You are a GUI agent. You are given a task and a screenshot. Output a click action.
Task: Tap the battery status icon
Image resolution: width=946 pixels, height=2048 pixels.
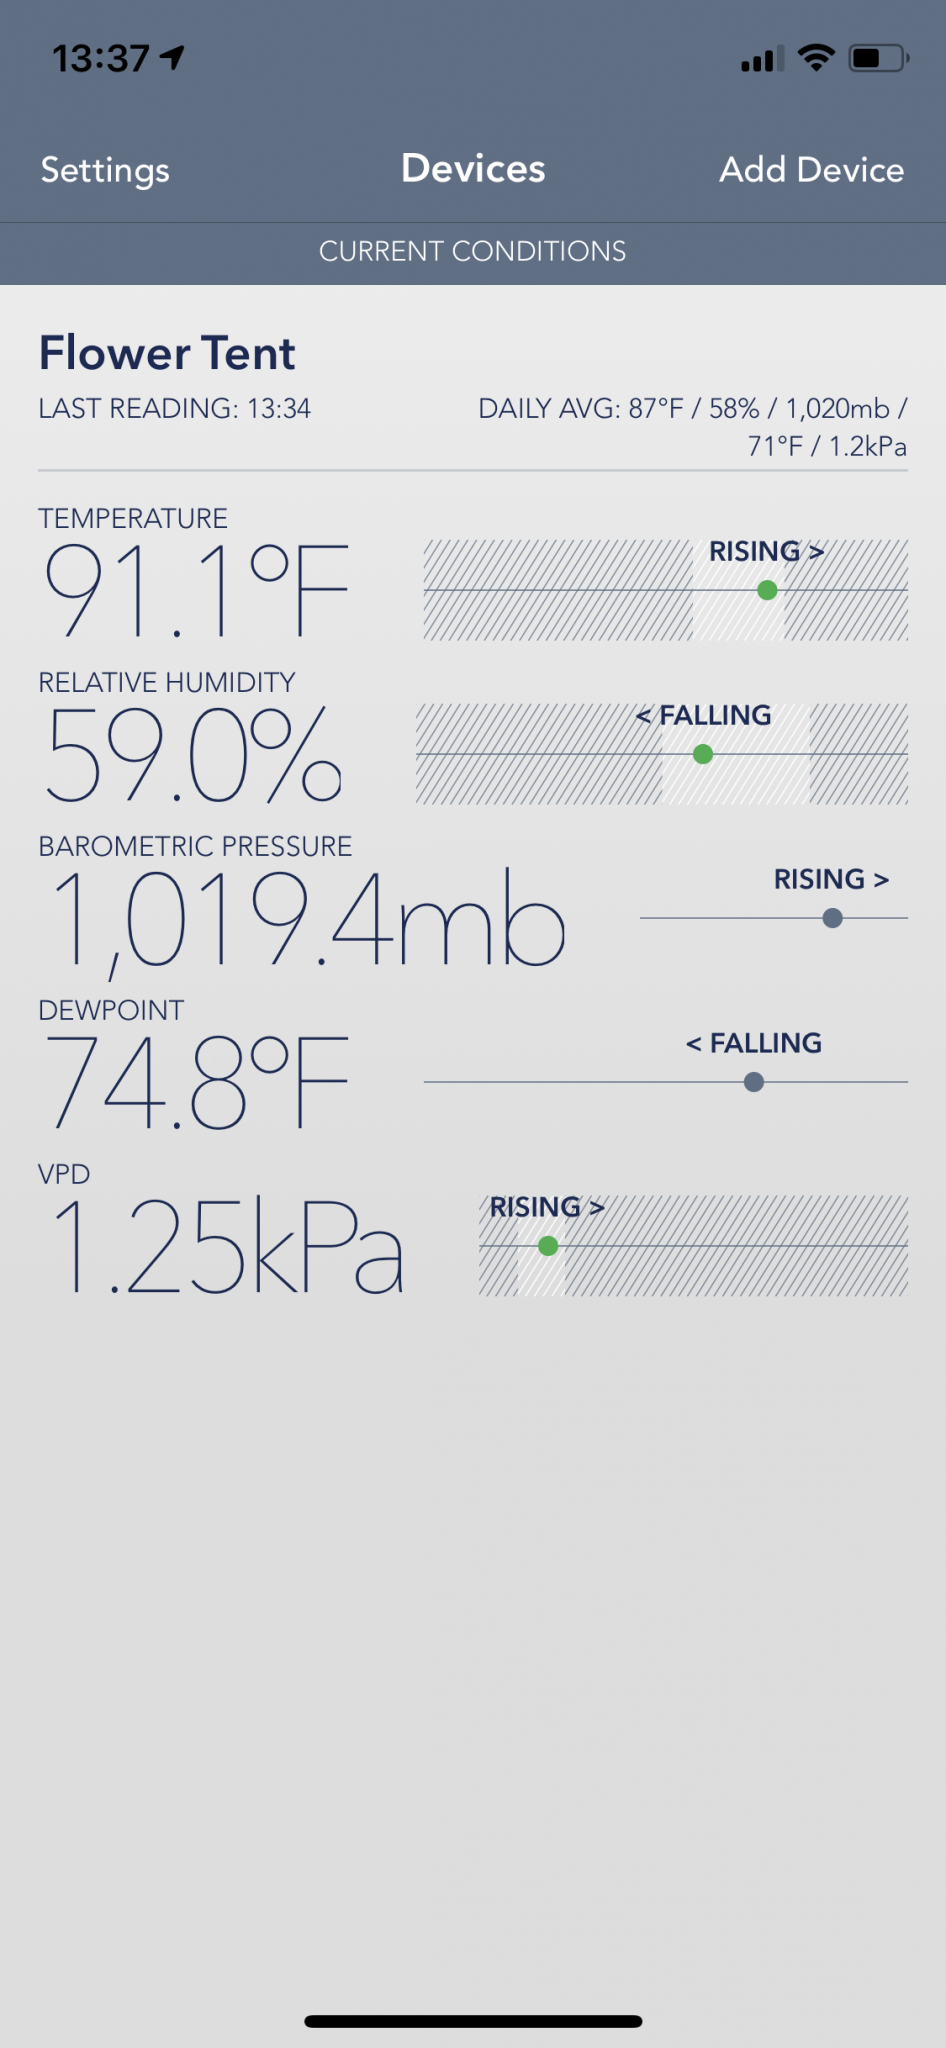click(x=877, y=58)
